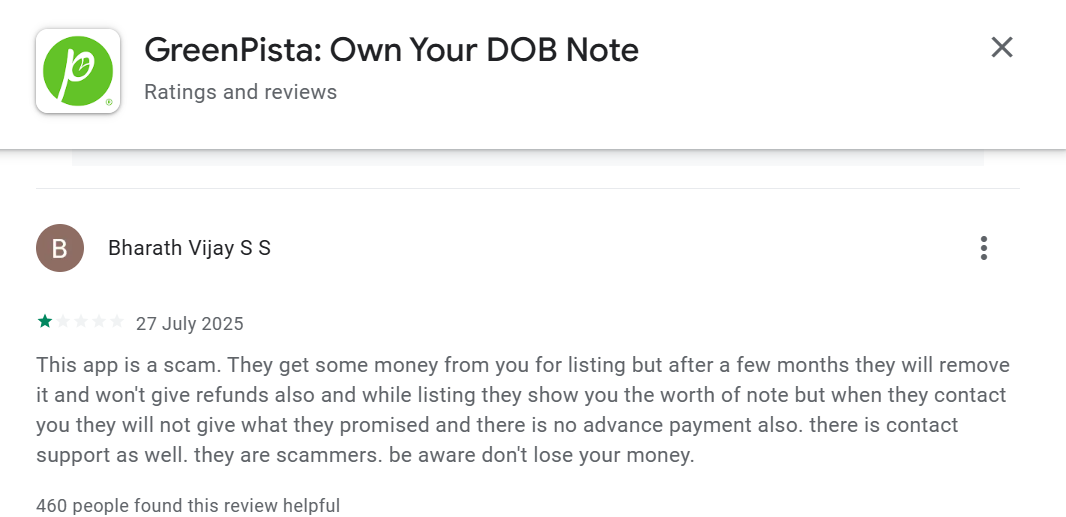
Task: Click the GreenPista green leaf app icon
Action: click(78, 71)
